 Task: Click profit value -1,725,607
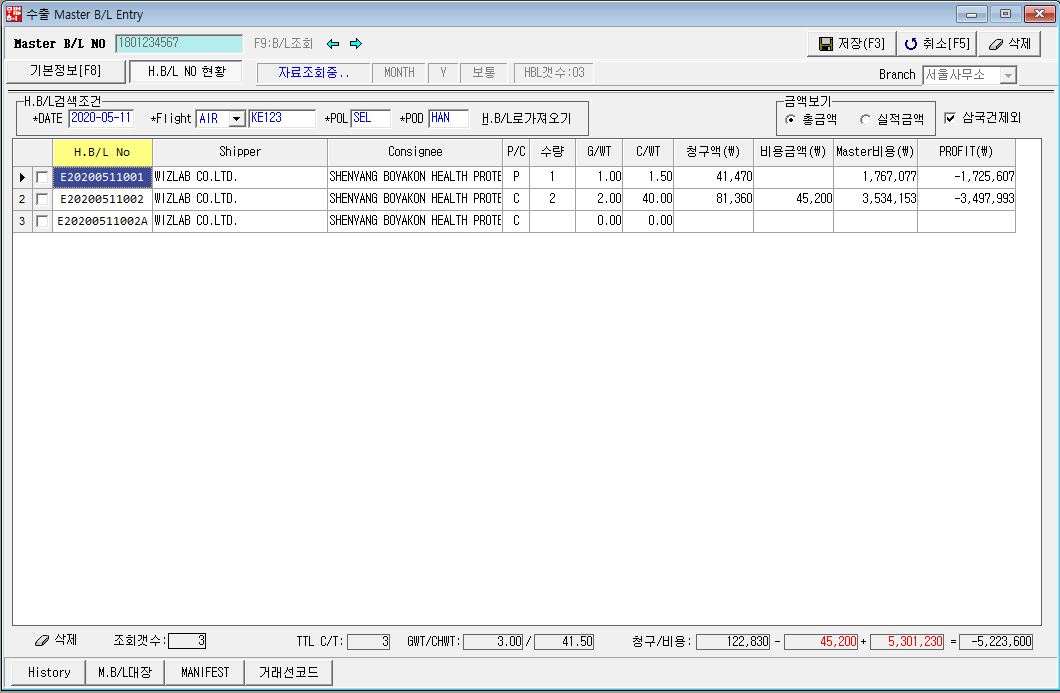pyautogui.click(x=966, y=177)
